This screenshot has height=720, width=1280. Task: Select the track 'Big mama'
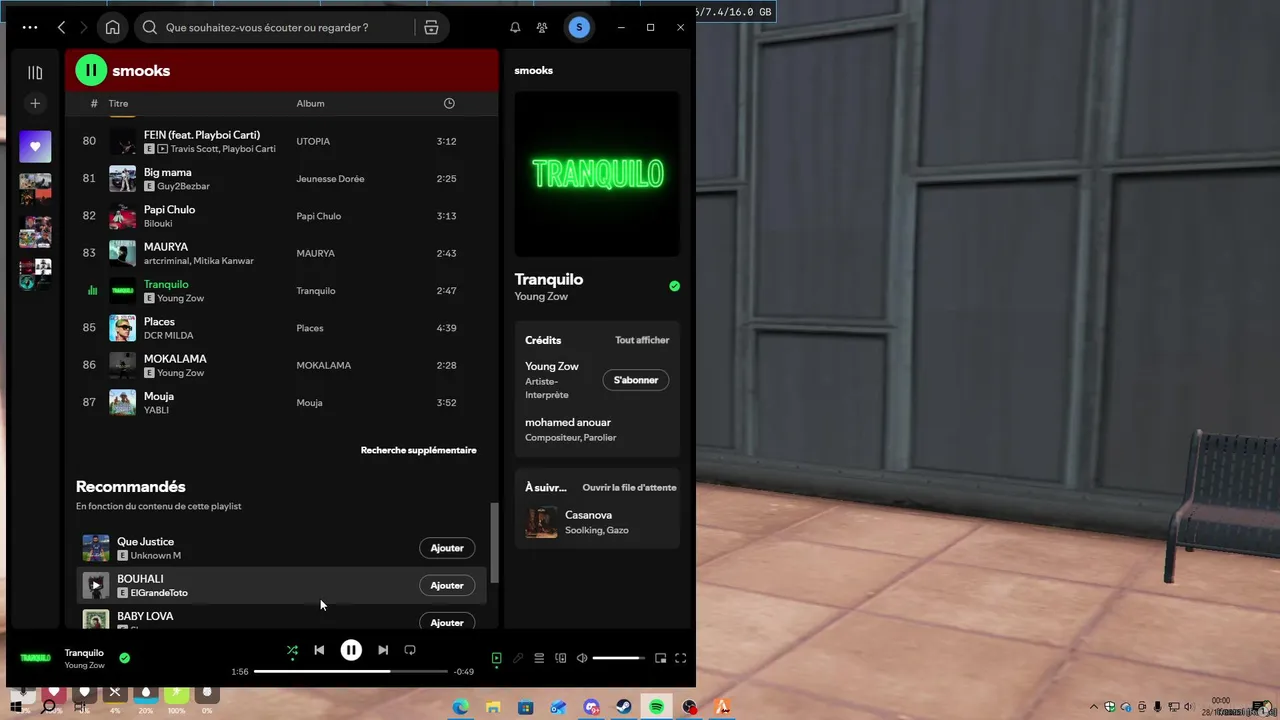tap(168, 172)
